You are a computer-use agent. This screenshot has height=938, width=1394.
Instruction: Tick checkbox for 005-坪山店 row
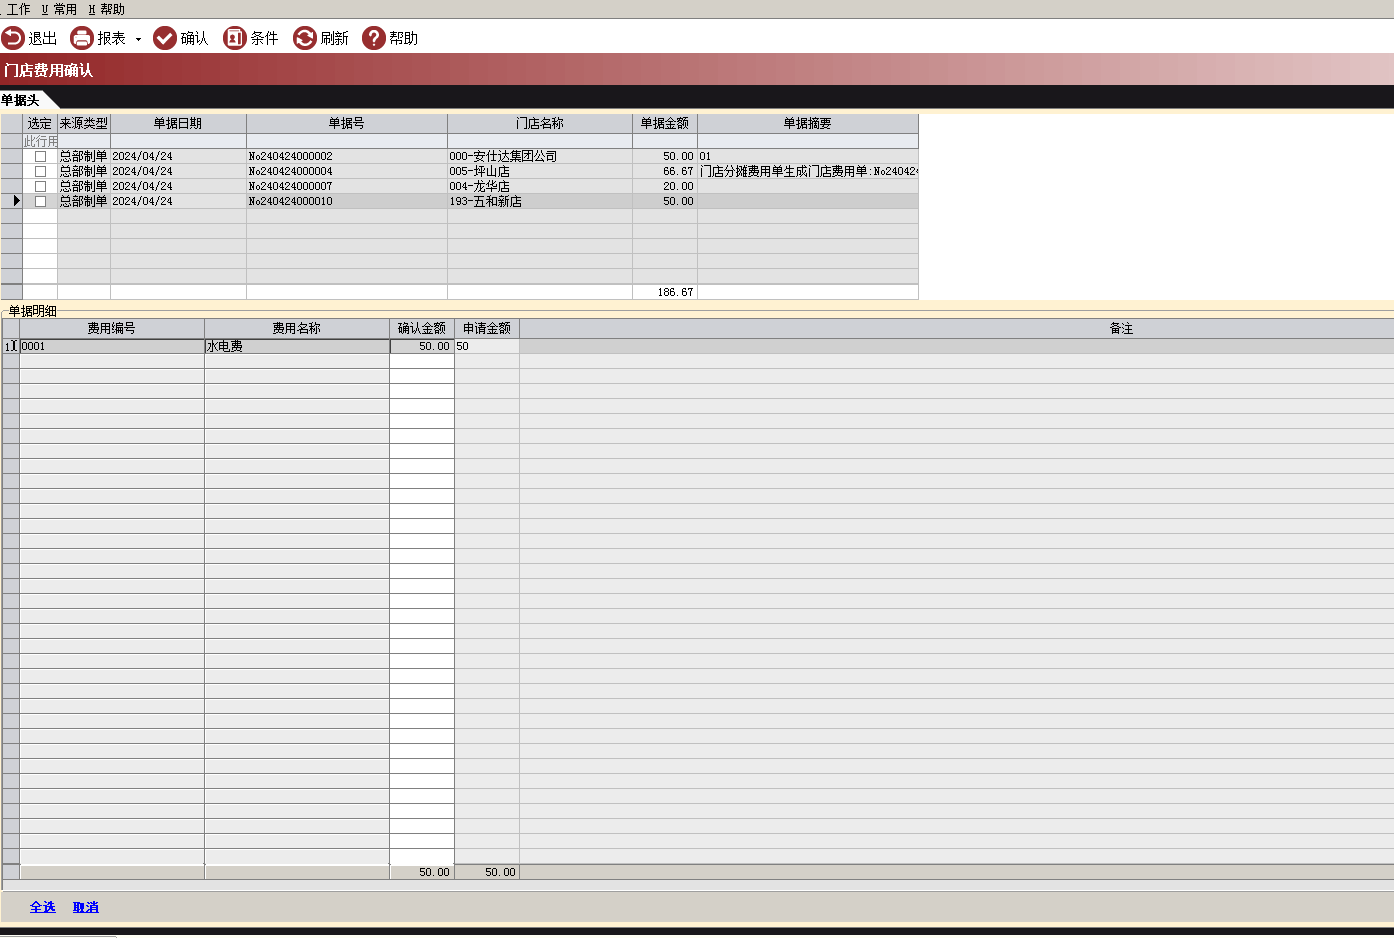(41, 171)
